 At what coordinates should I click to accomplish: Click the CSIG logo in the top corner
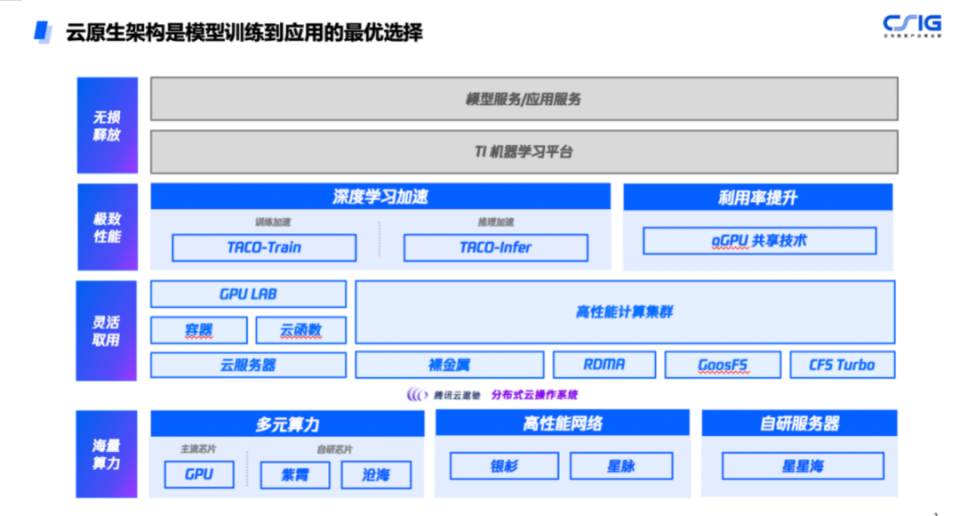(911, 25)
